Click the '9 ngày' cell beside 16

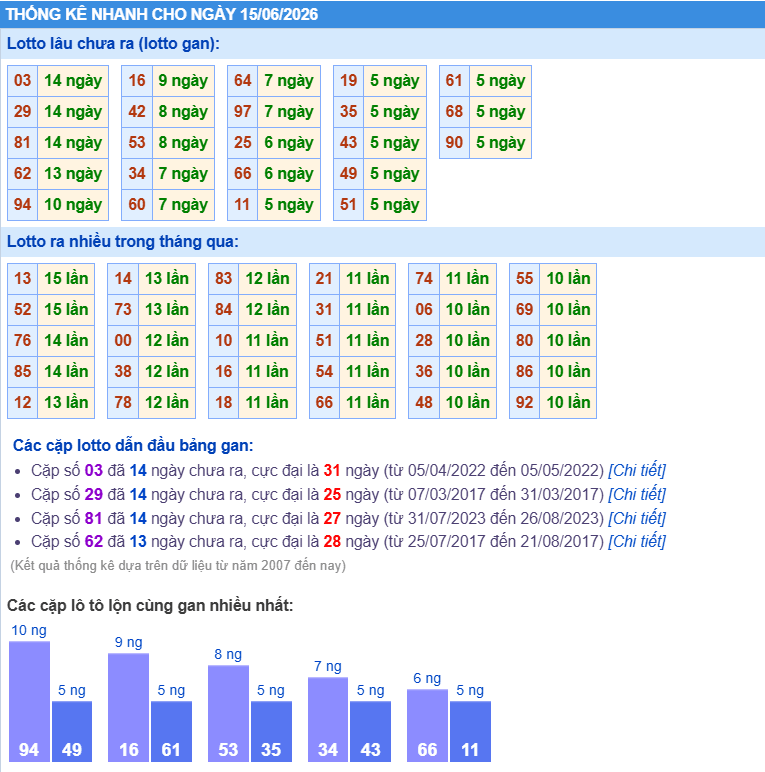(x=183, y=81)
